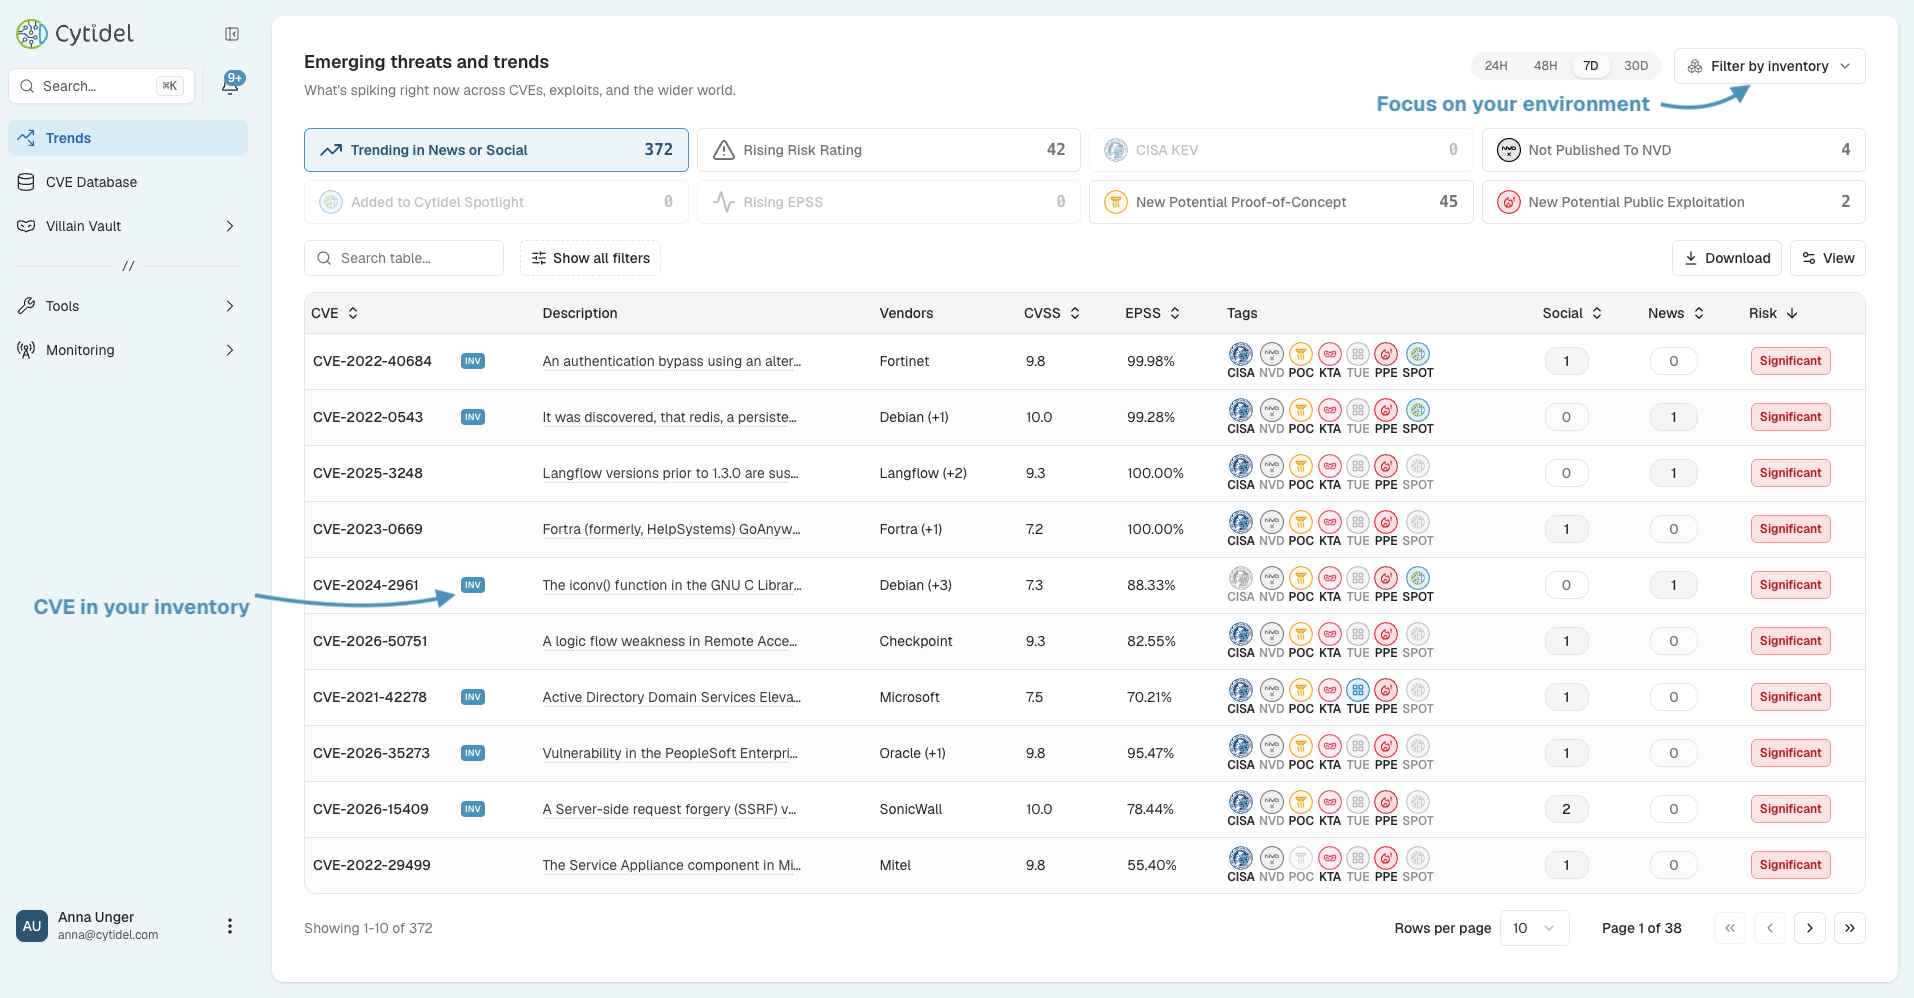
Task: Go to the next page
Action: [1810, 928]
